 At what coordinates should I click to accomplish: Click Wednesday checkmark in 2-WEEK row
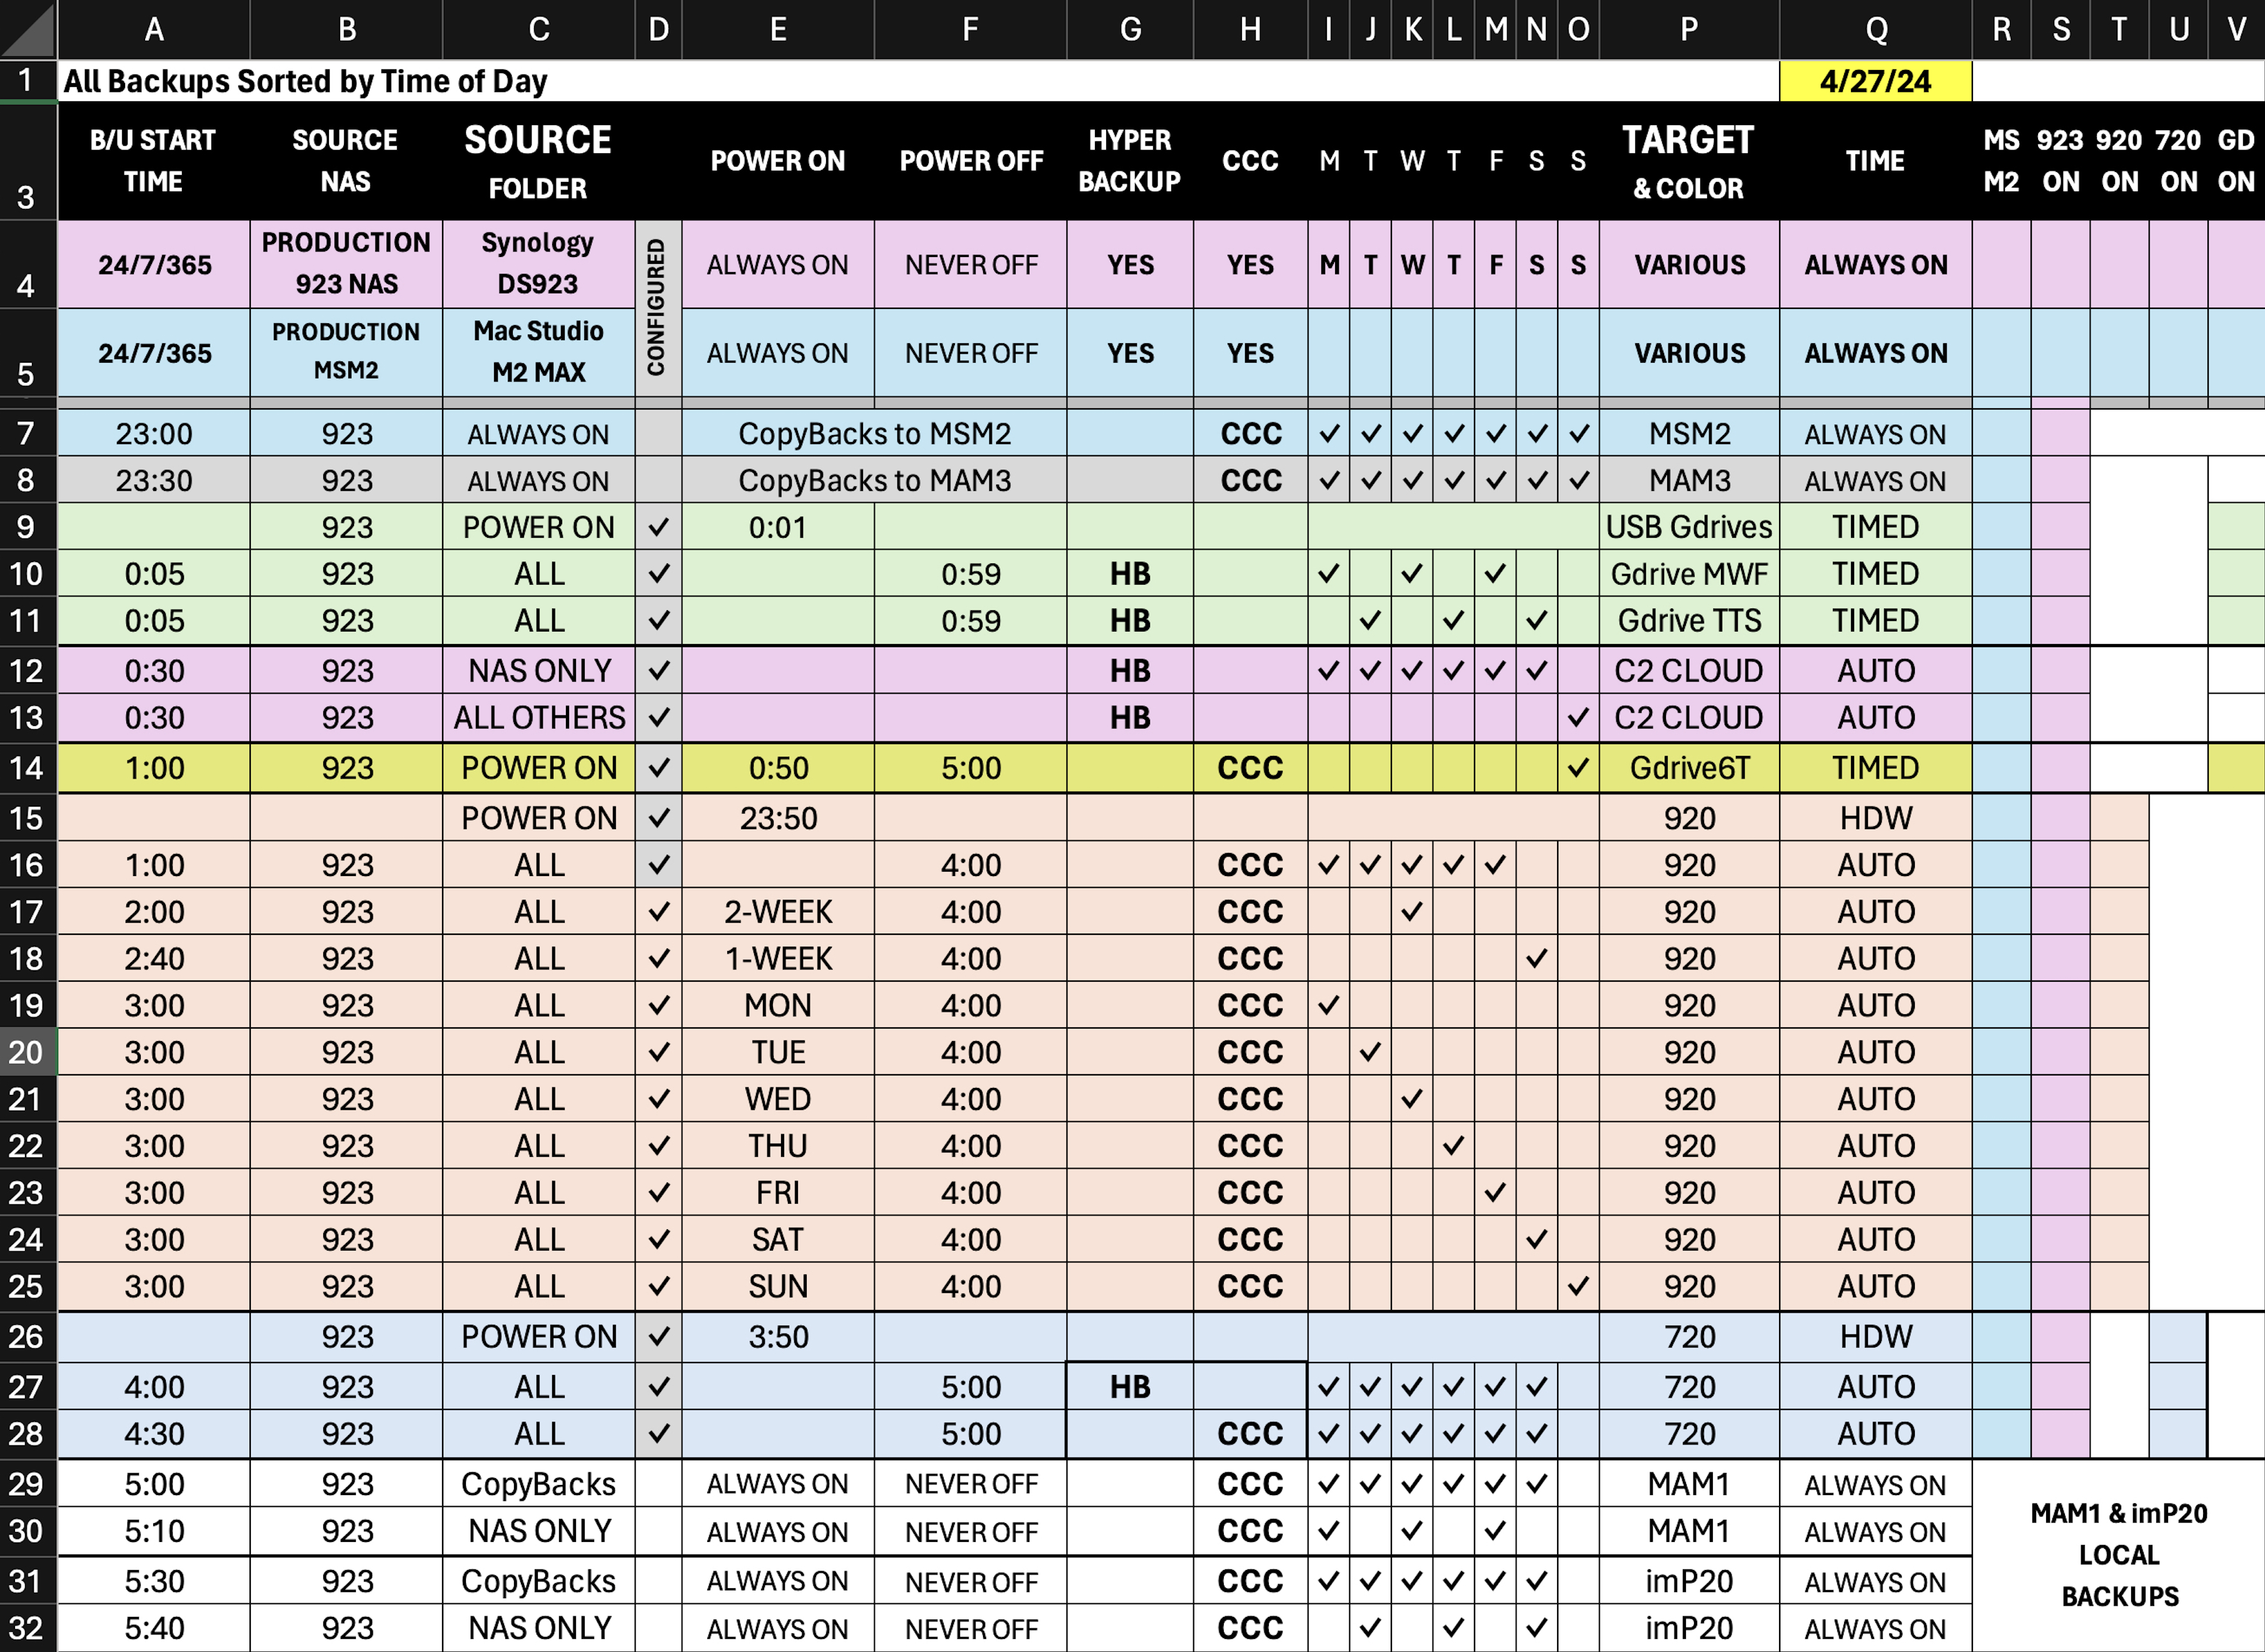(x=1412, y=912)
